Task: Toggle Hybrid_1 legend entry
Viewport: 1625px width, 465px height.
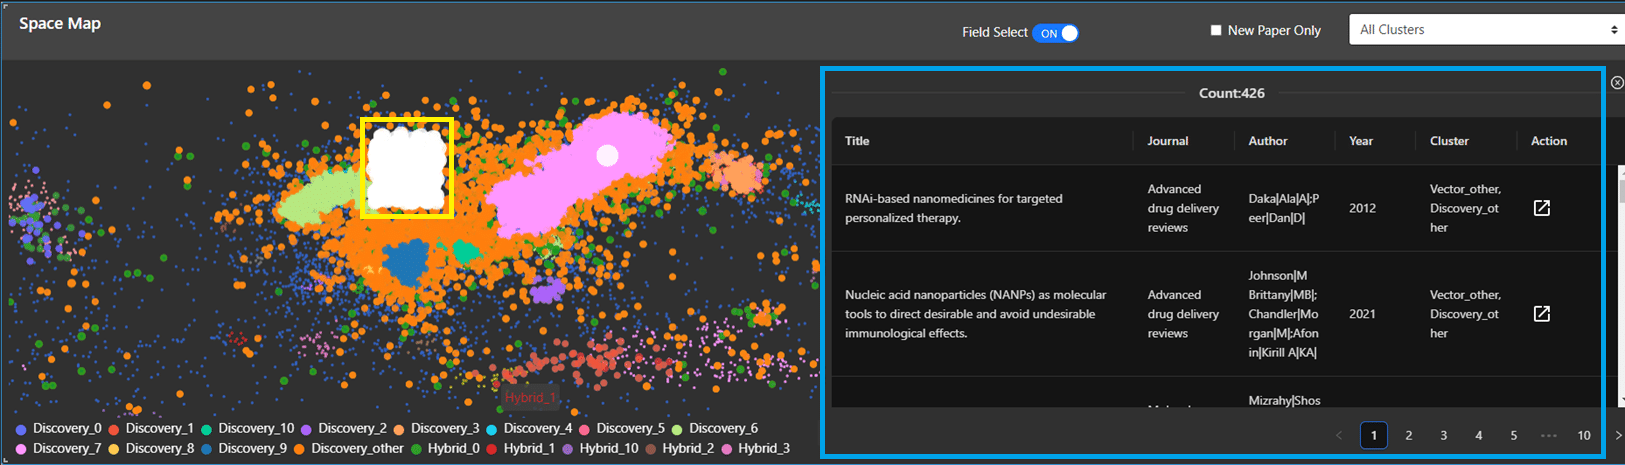Action: click(x=520, y=448)
